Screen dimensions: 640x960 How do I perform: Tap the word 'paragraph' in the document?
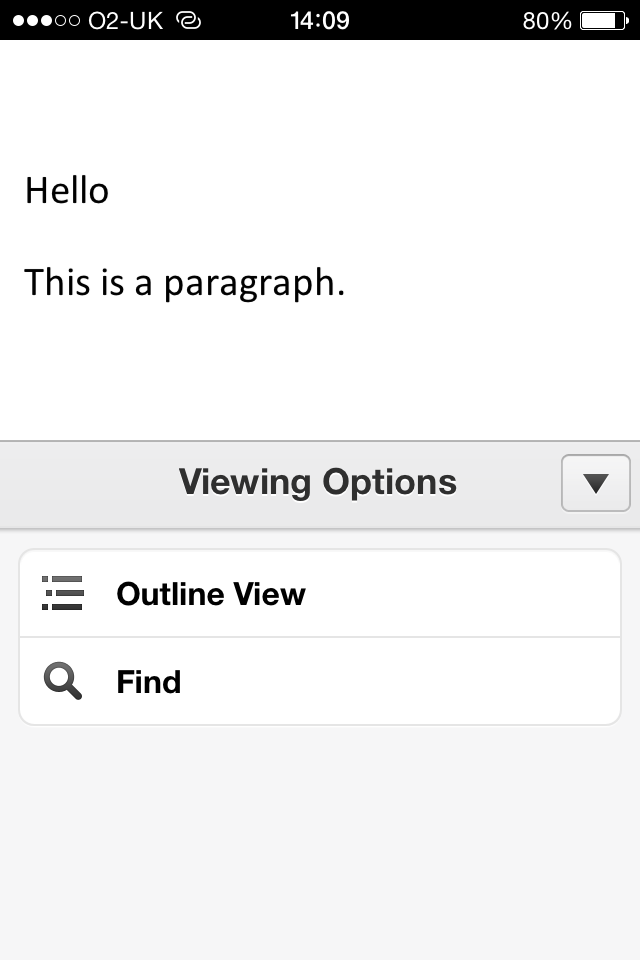point(249,285)
